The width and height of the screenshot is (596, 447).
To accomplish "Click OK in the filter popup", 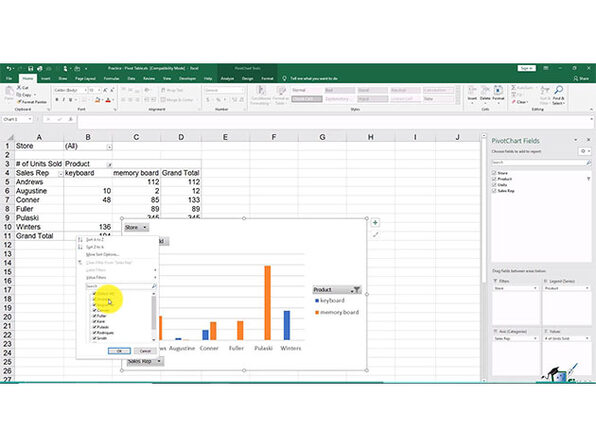I will point(119,351).
